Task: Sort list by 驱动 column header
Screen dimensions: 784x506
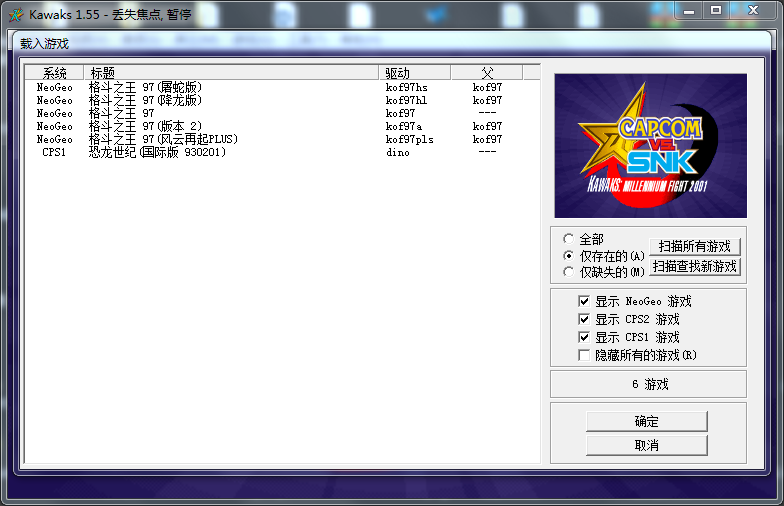Action: [415, 73]
